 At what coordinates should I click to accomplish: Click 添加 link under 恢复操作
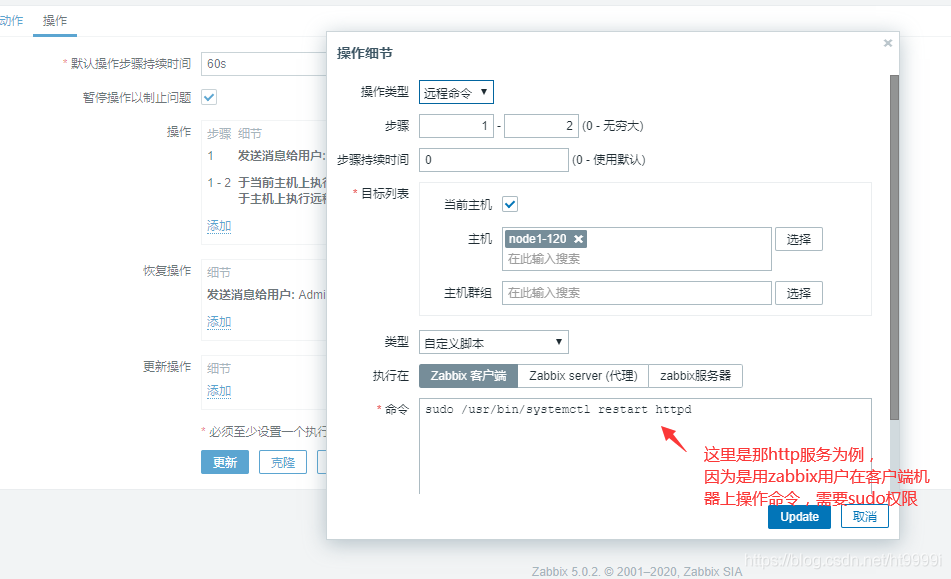coord(219,322)
